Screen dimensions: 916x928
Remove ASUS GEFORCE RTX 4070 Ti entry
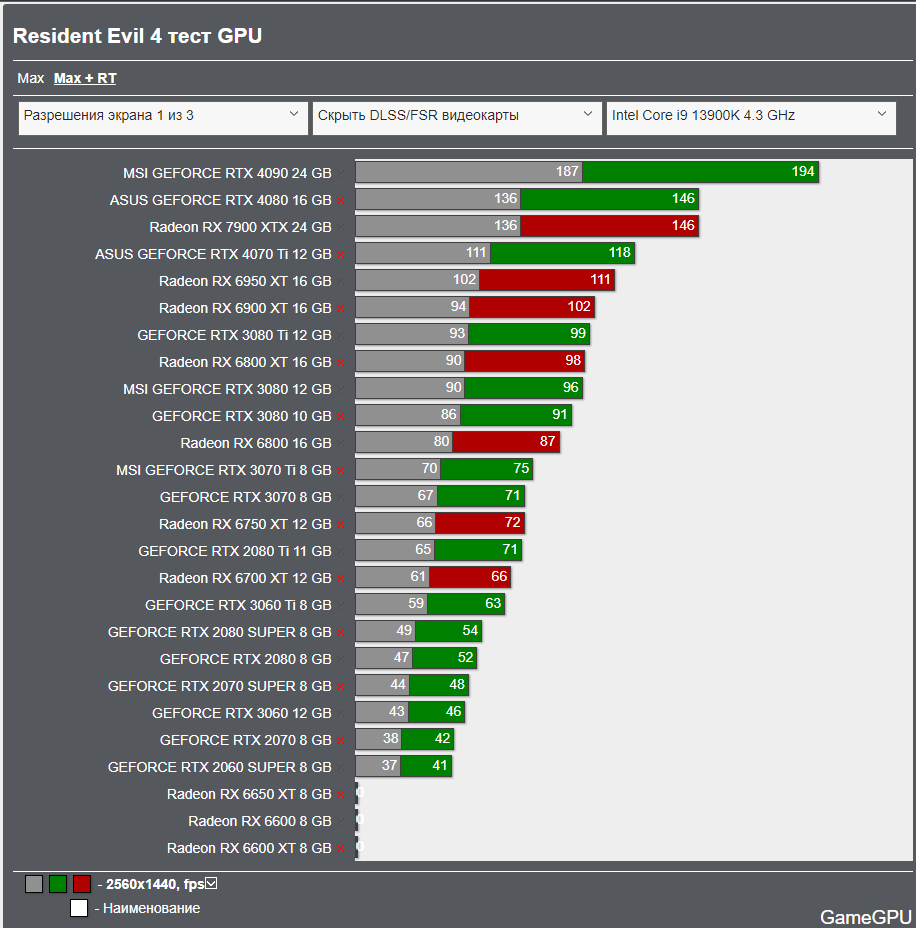pyautogui.click(x=341, y=255)
